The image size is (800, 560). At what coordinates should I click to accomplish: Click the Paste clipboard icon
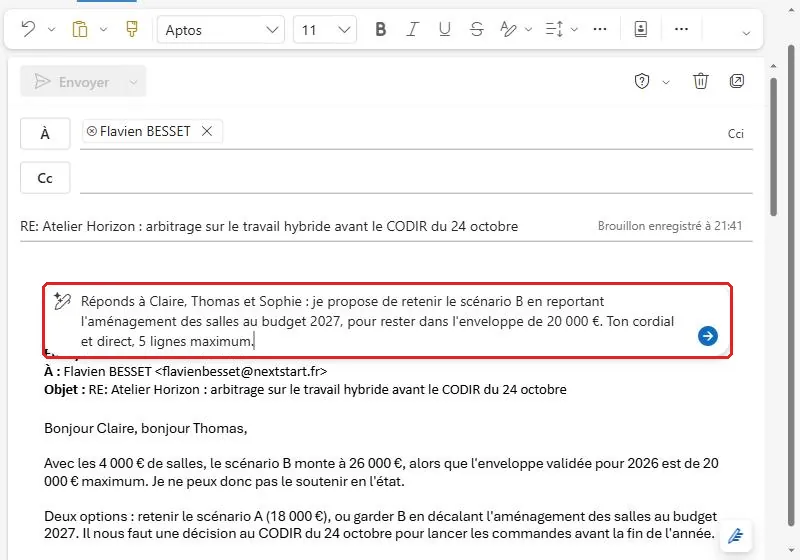click(x=80, y=30)
